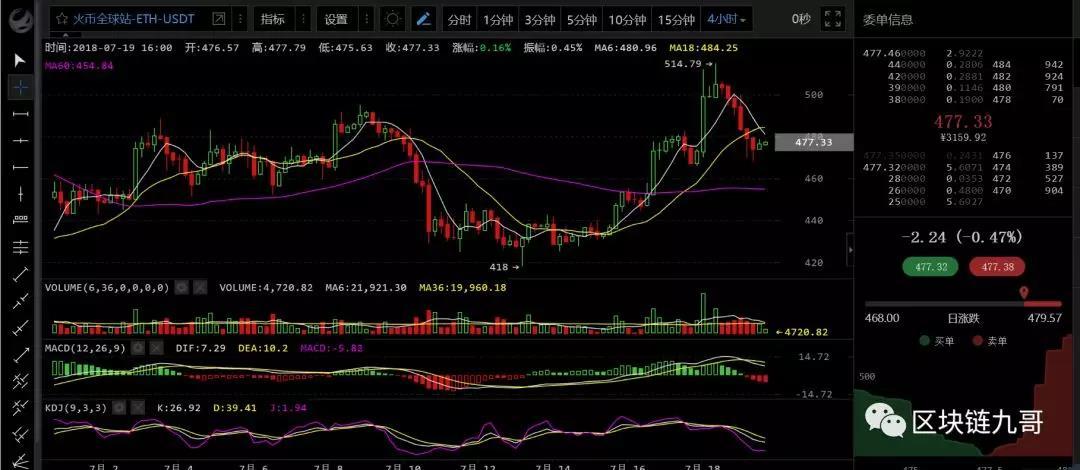Viewport: 1080px width, 470px height.
Task: Click the green 477.32 bid button
Action: pos(929,267)
